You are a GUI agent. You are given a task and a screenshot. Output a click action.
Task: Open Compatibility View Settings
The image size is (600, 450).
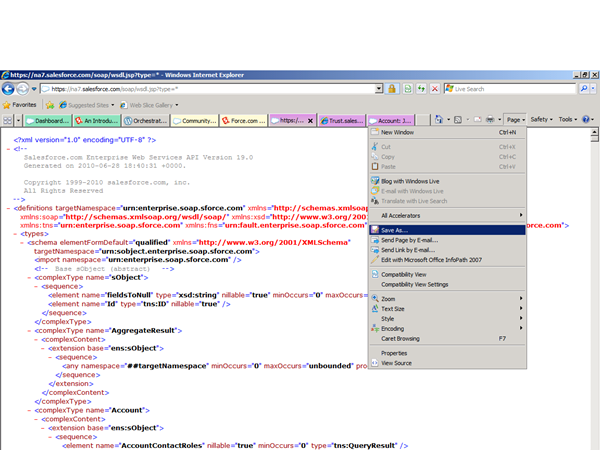447,284
